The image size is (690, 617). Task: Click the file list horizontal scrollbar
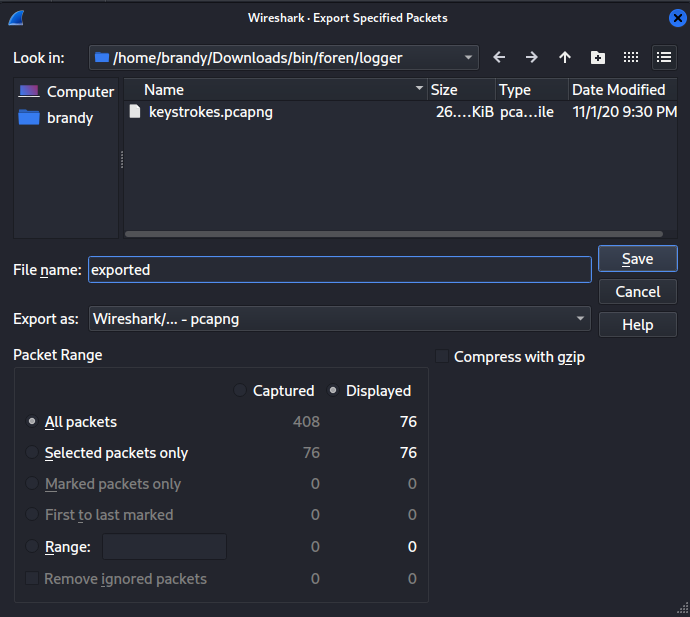[394, 234]
